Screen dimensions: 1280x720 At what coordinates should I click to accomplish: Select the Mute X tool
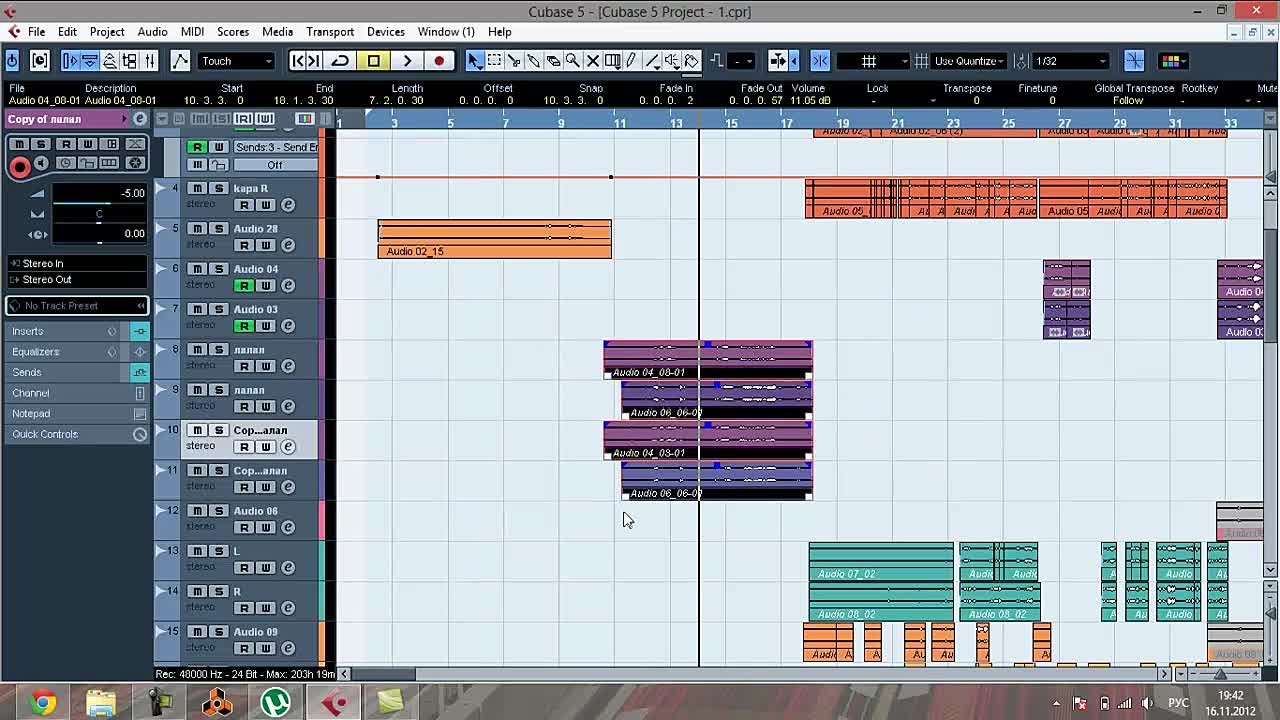point(592,61)
